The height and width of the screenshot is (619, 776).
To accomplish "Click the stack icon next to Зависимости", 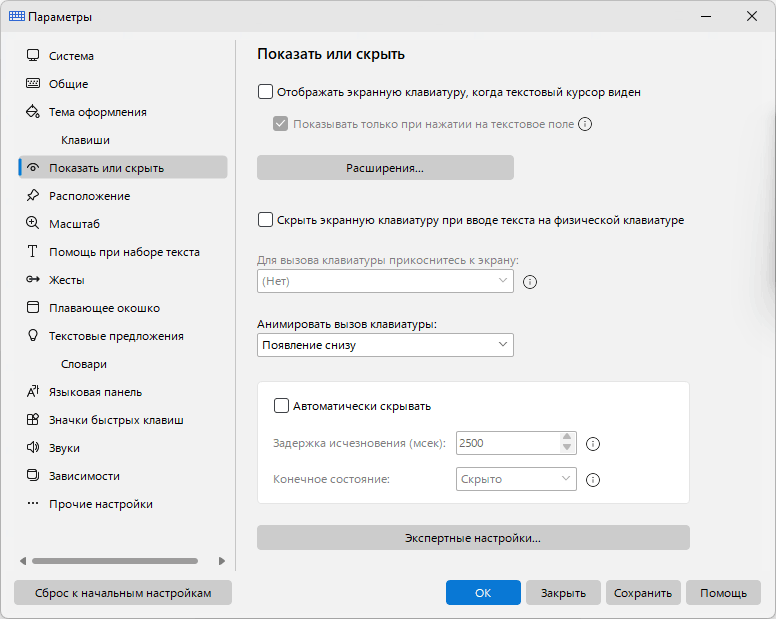I will tap(33, 476).
